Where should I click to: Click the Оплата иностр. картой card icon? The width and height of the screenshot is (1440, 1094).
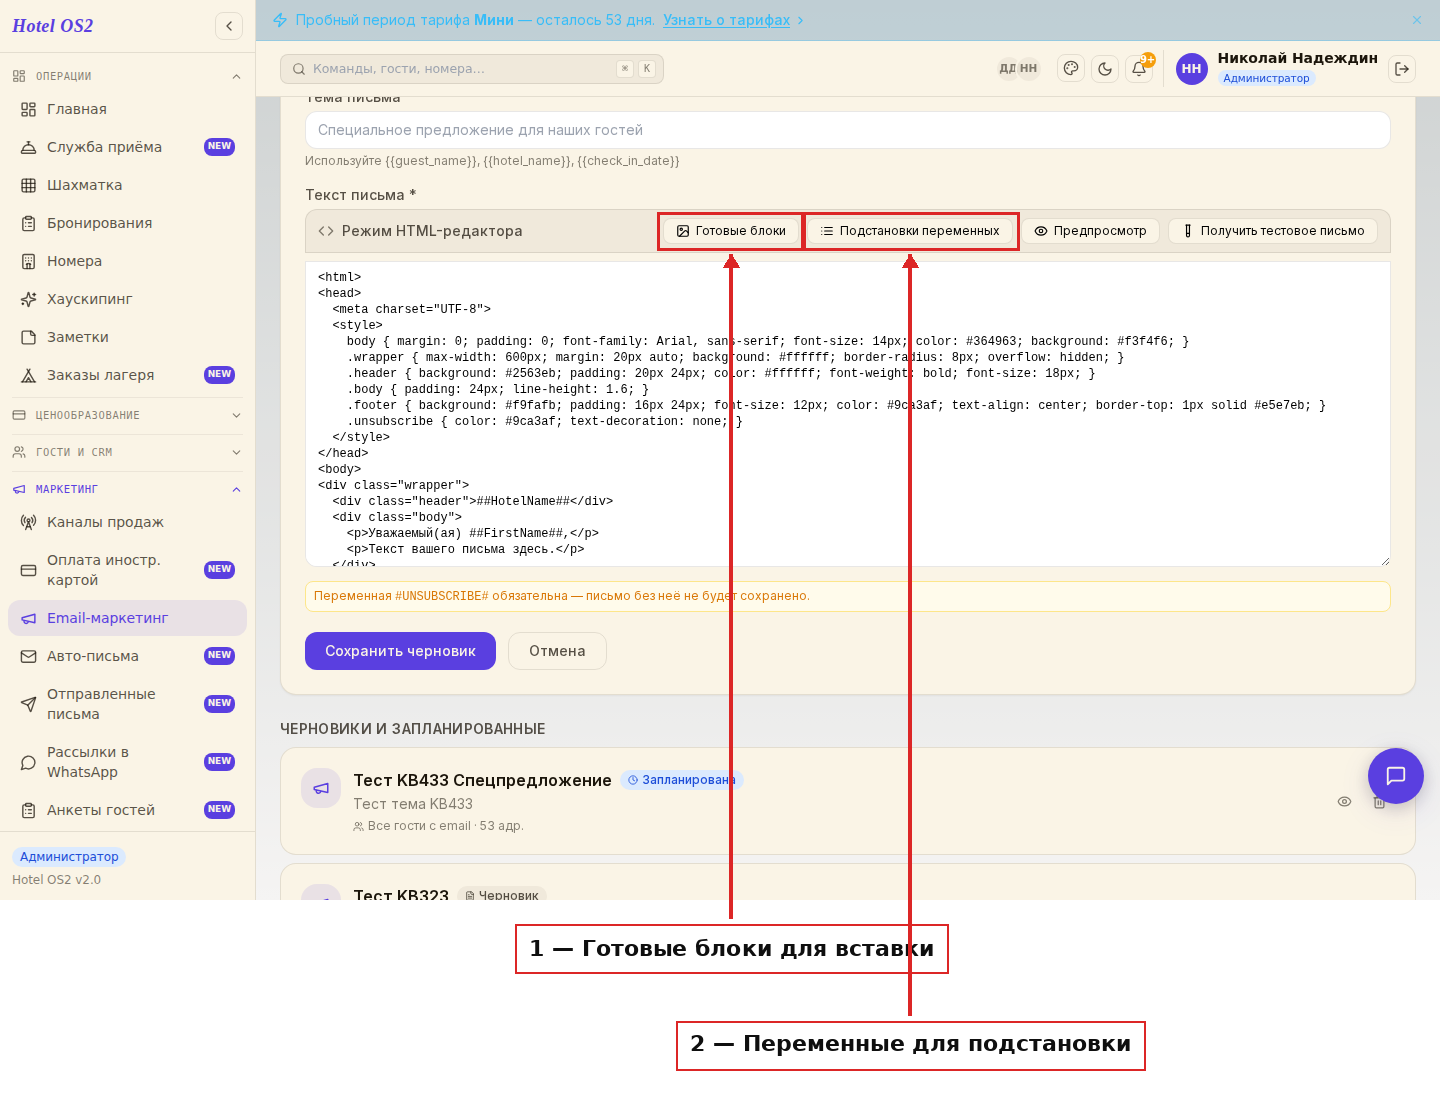click(28, 570)
